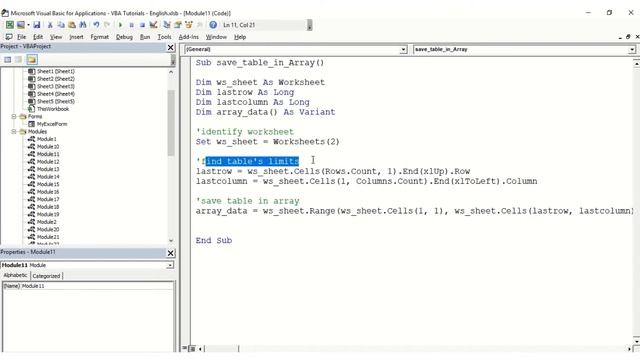This screenshot has height=360, width=640.
Task: Click 'Dim lastrow As Long' code line
Action: tap(245, 92)
